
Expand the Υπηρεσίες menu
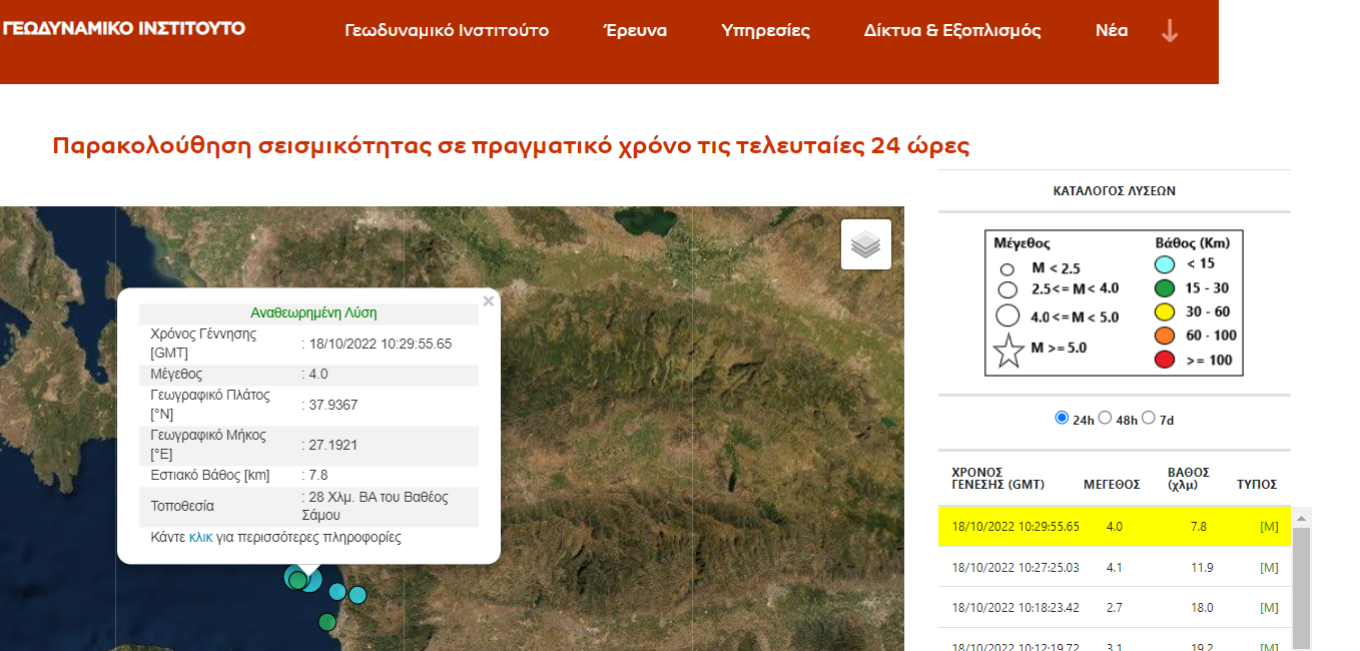click(x=766, y=31)
